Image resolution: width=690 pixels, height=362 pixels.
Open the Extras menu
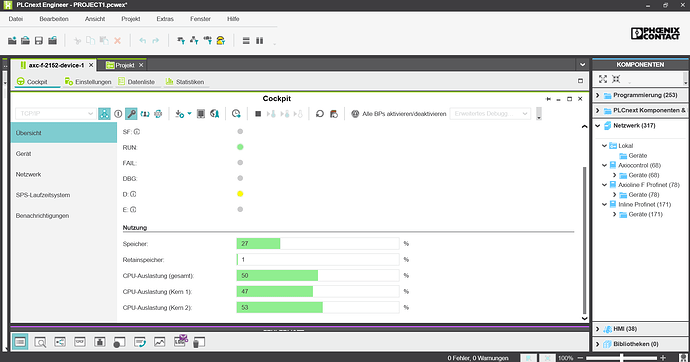click(165, 19)
